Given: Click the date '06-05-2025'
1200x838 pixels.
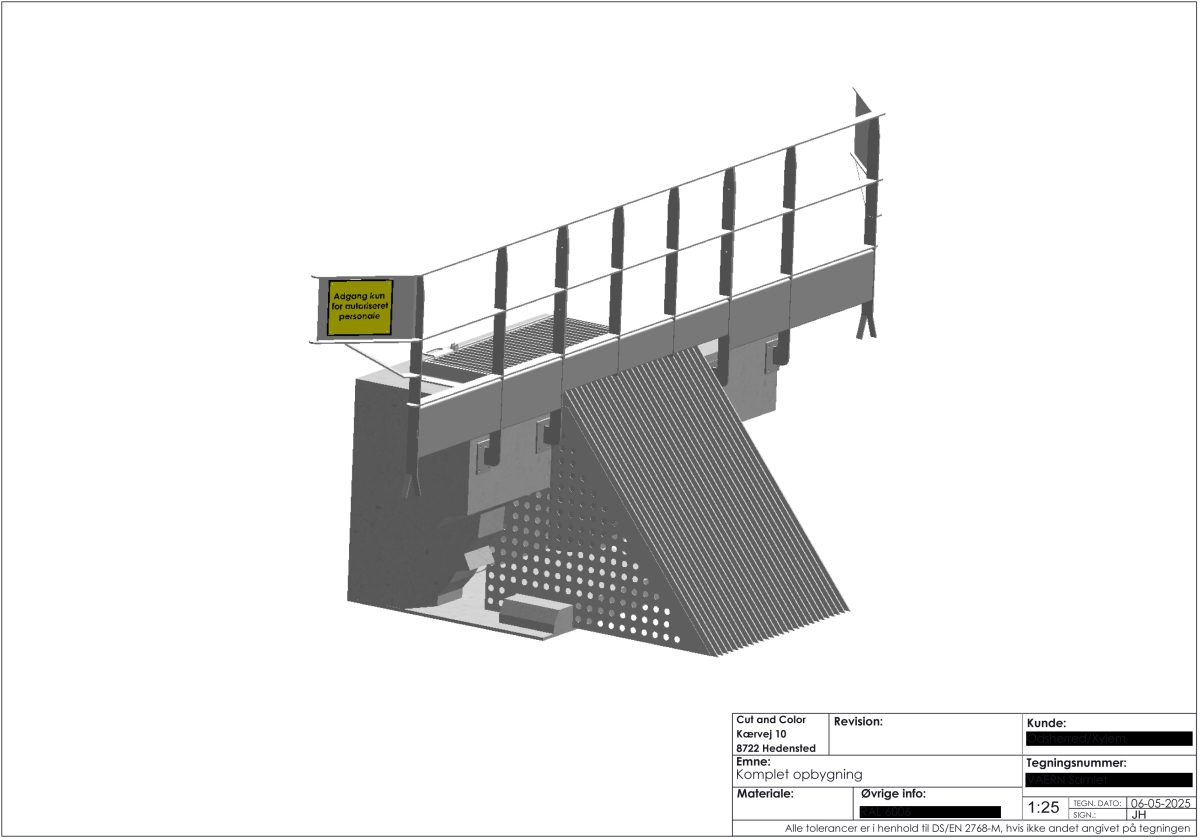Looking at the screenshot, I should 1162,803.
